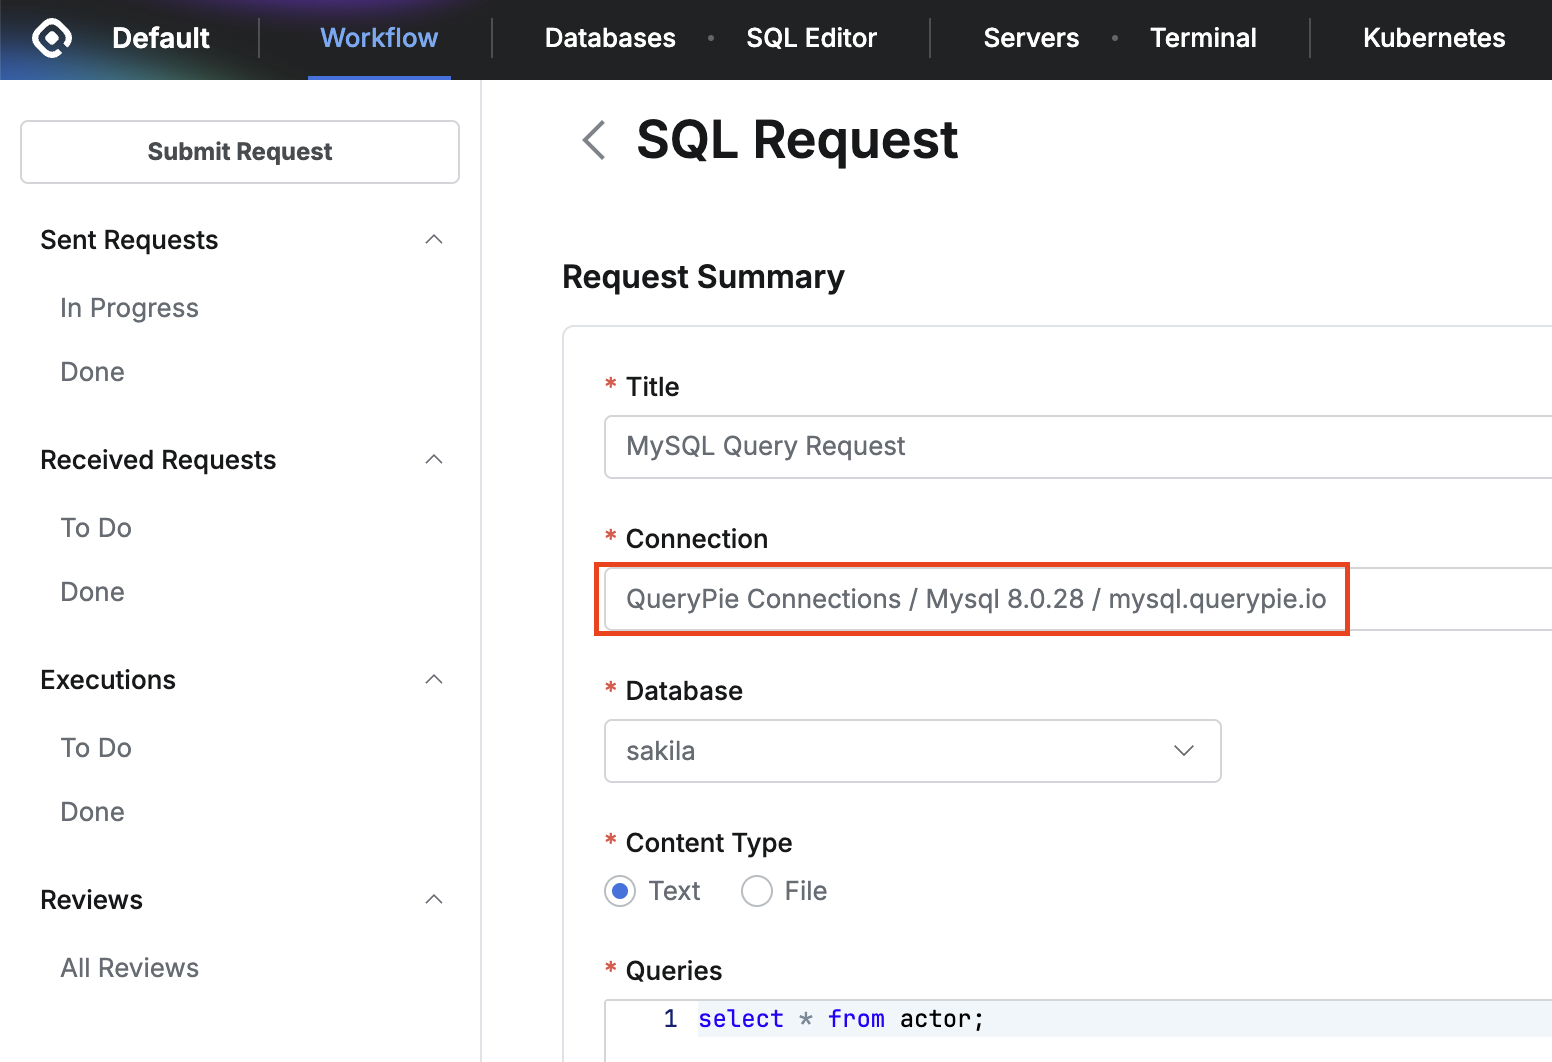Click the Submit Request button
This screenshot has width=1552, height=1062.
(x=240, y=152)
